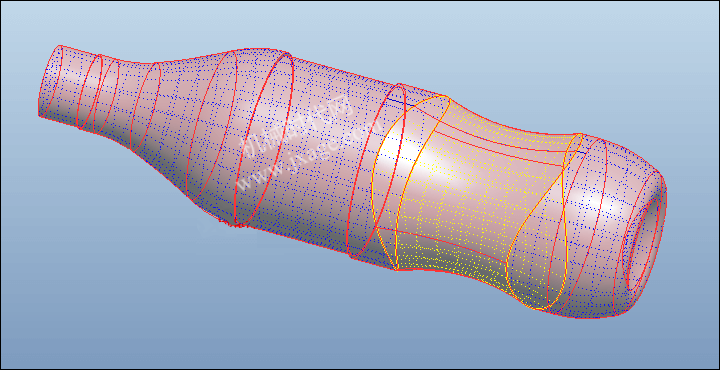
Task: Click the red ring left of the yellow surface
Action: pos(377,171)
